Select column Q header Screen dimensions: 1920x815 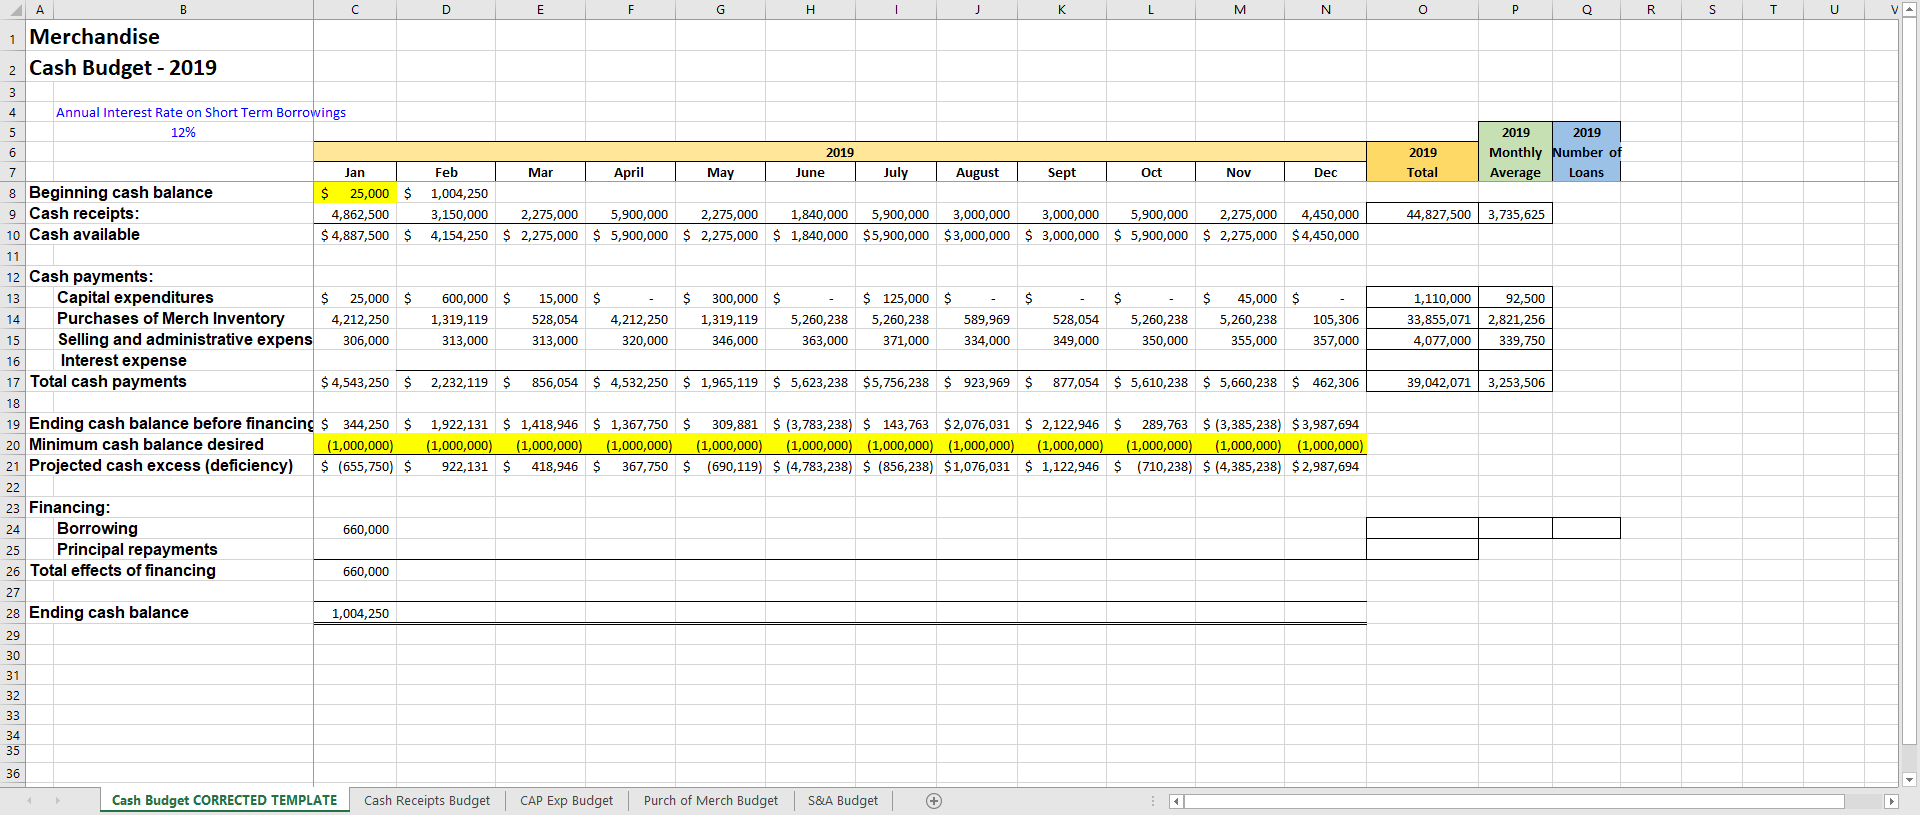1586,9
